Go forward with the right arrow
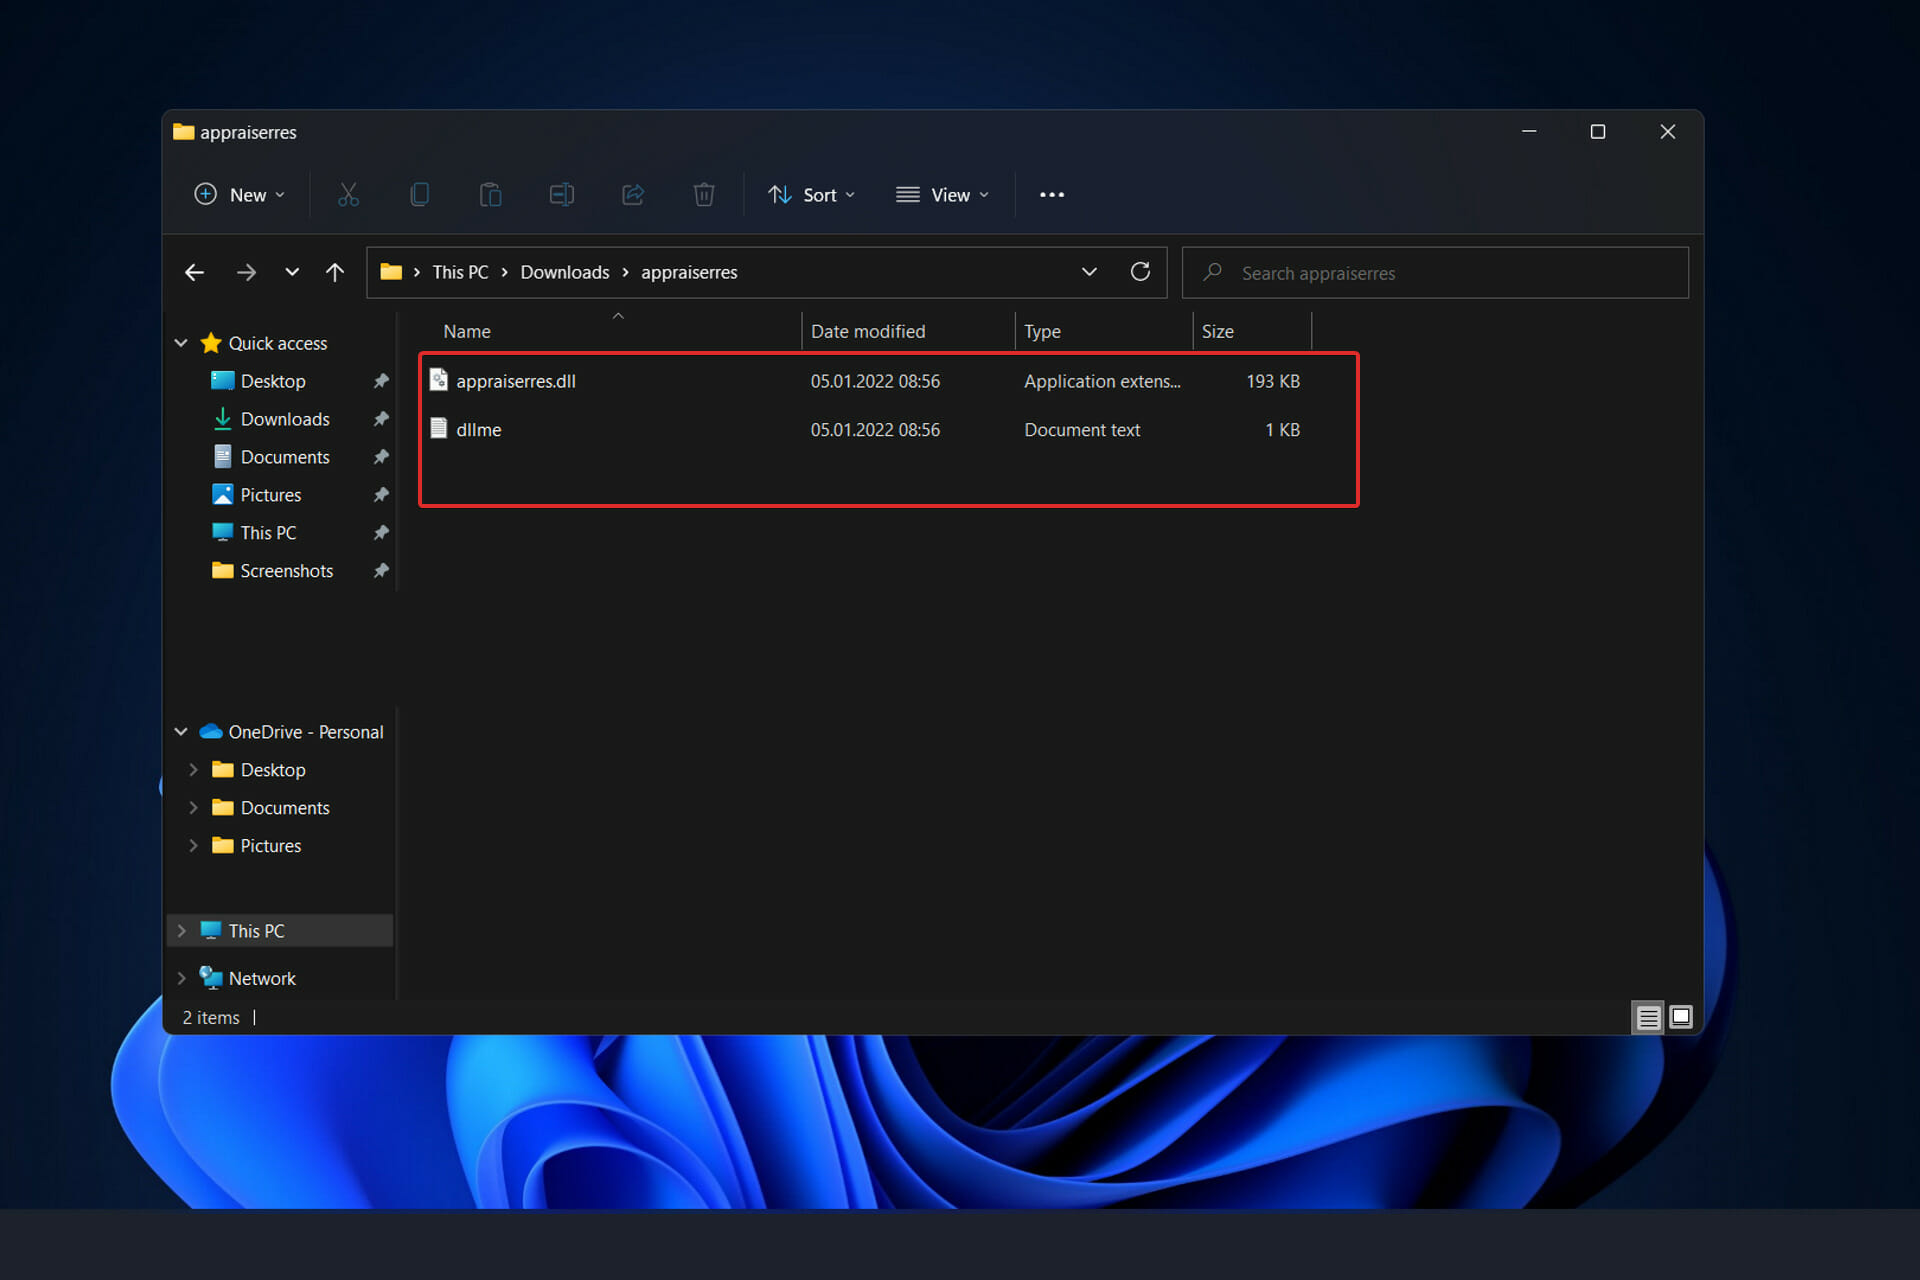The width and height of the screenshot is (1920, 1280). [246, 272]
